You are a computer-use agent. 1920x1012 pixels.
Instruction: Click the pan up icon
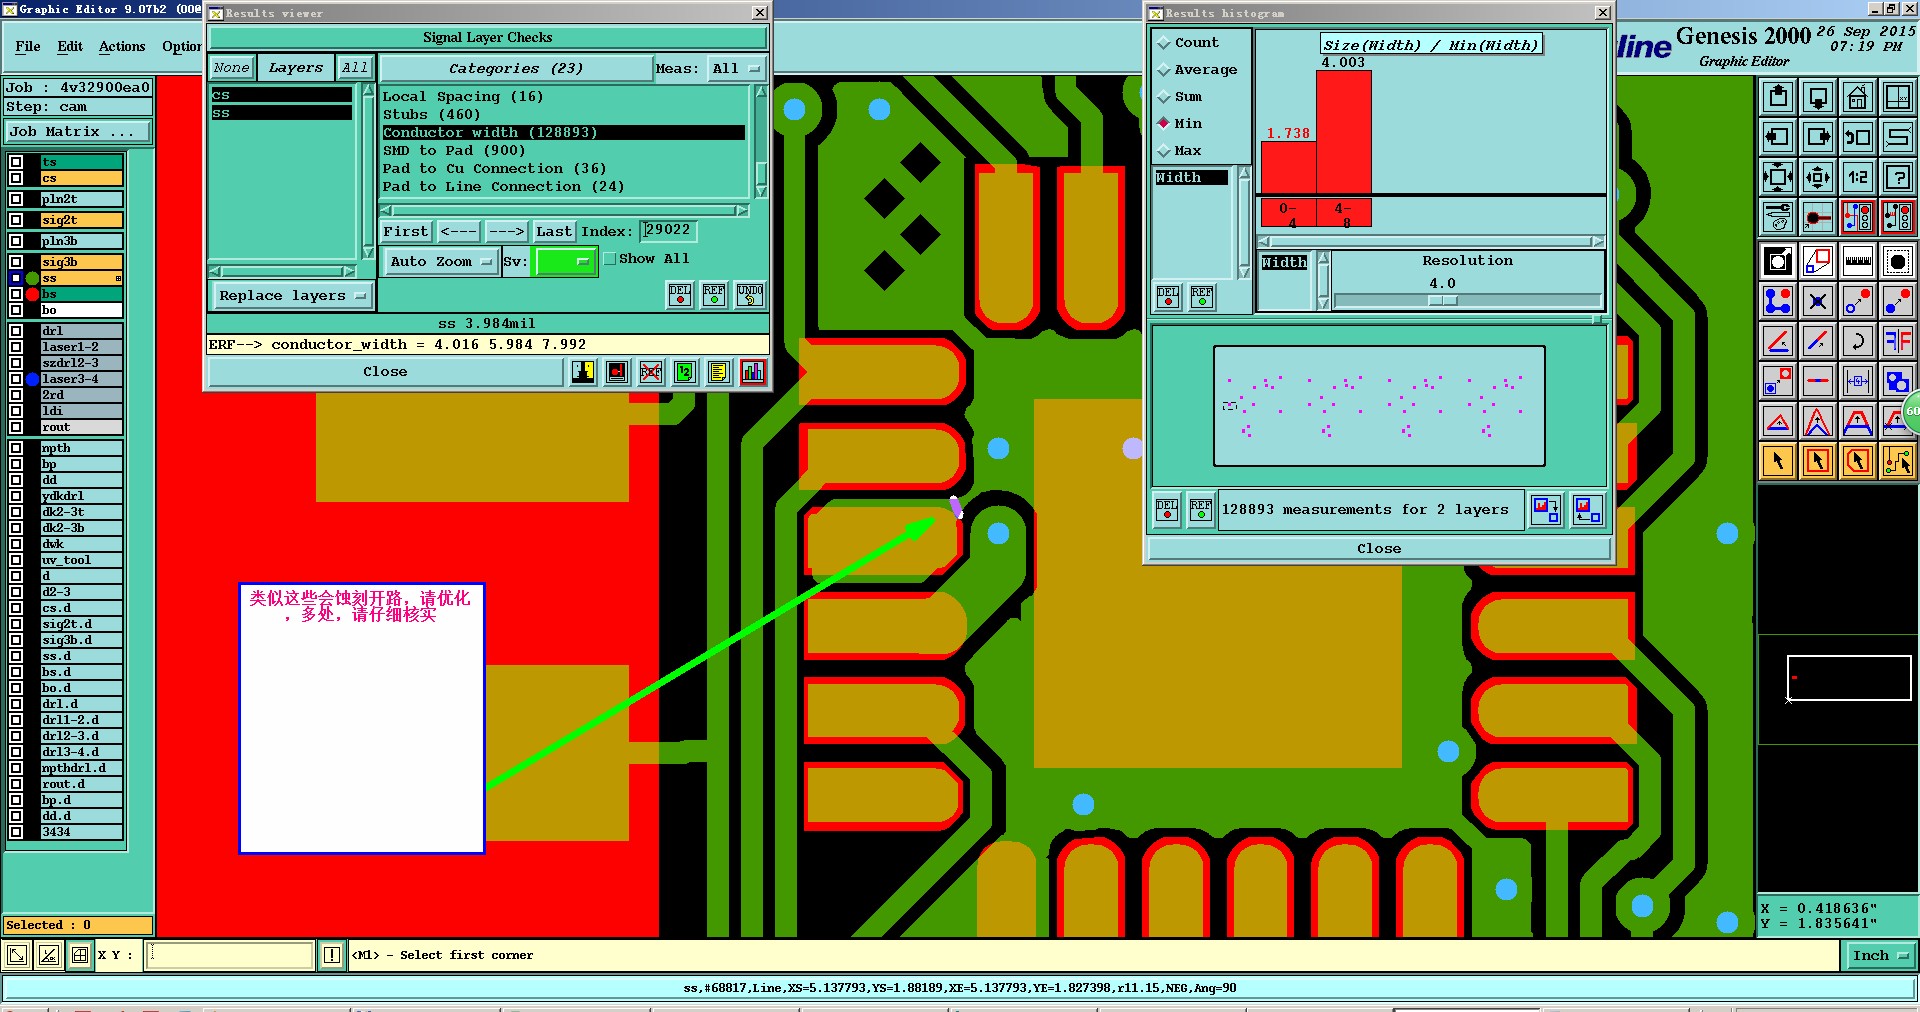coord(1778,97)
